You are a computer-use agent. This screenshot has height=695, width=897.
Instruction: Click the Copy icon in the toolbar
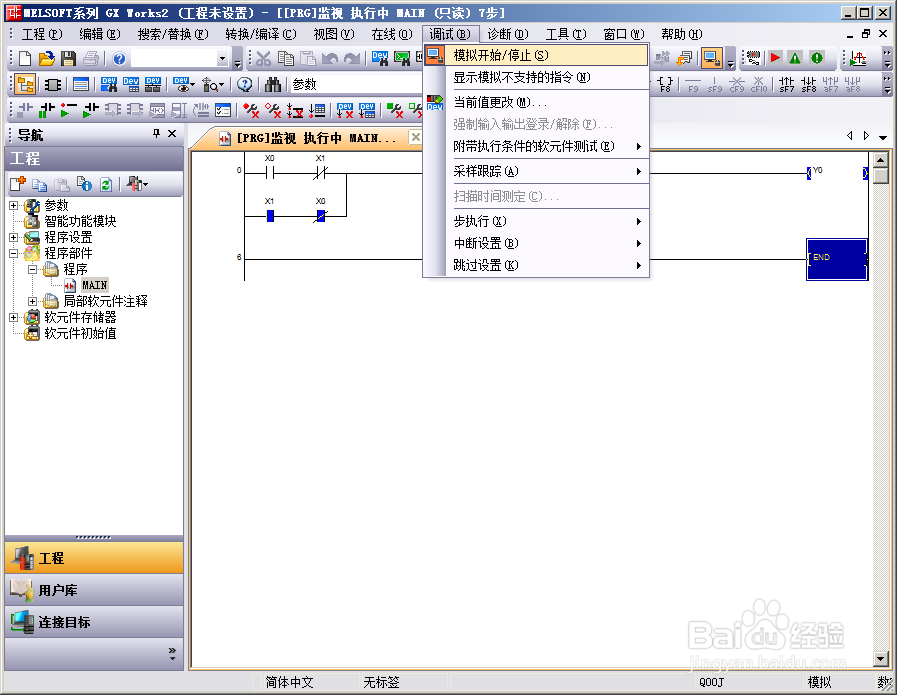coord(285,58)
